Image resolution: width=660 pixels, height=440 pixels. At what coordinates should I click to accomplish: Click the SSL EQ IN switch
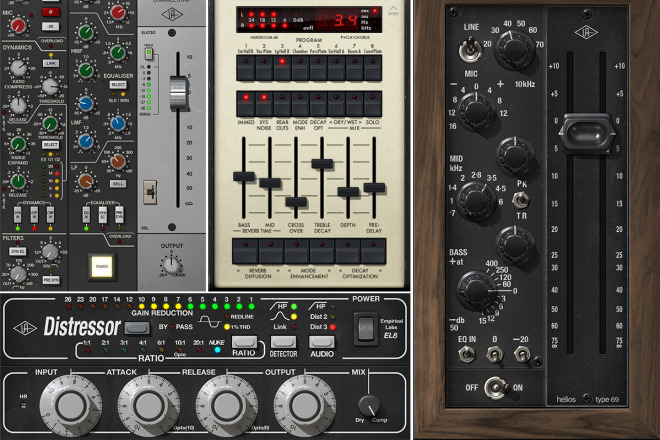[86, 215]
